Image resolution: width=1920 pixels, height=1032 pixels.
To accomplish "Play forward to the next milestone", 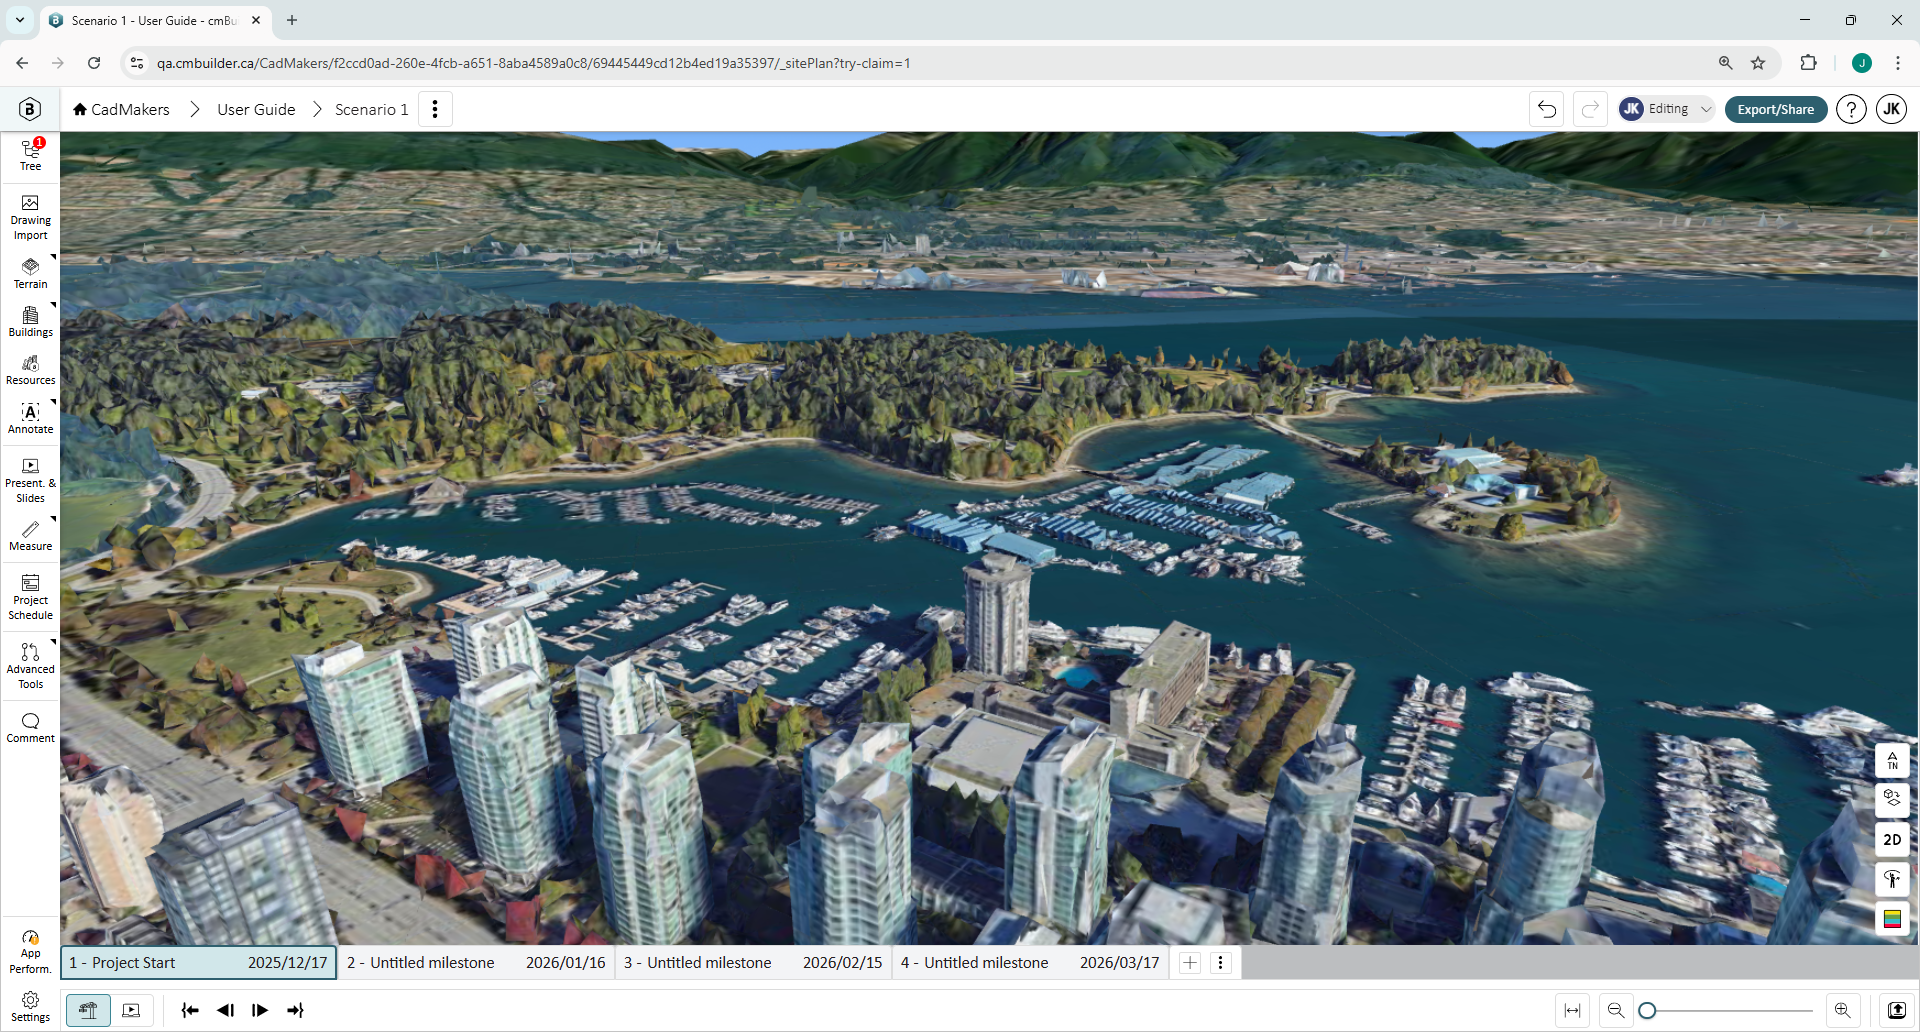I will pos(260,1010).
